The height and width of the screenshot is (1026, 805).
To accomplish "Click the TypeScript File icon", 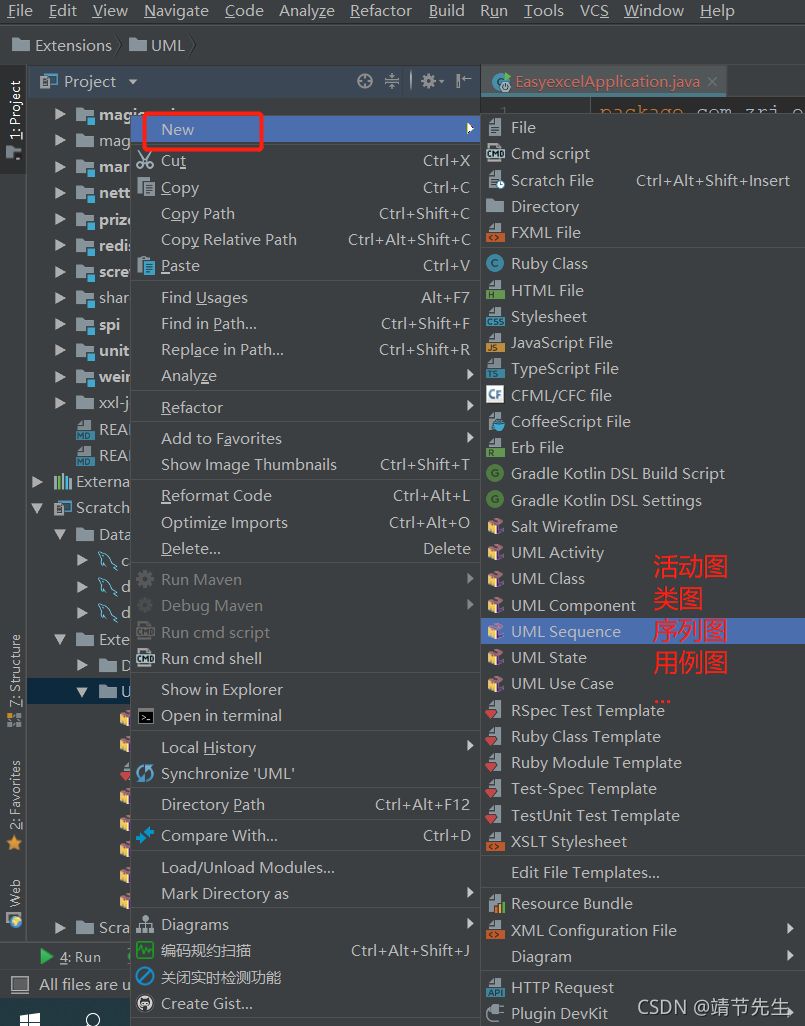I will pos(495,369).
